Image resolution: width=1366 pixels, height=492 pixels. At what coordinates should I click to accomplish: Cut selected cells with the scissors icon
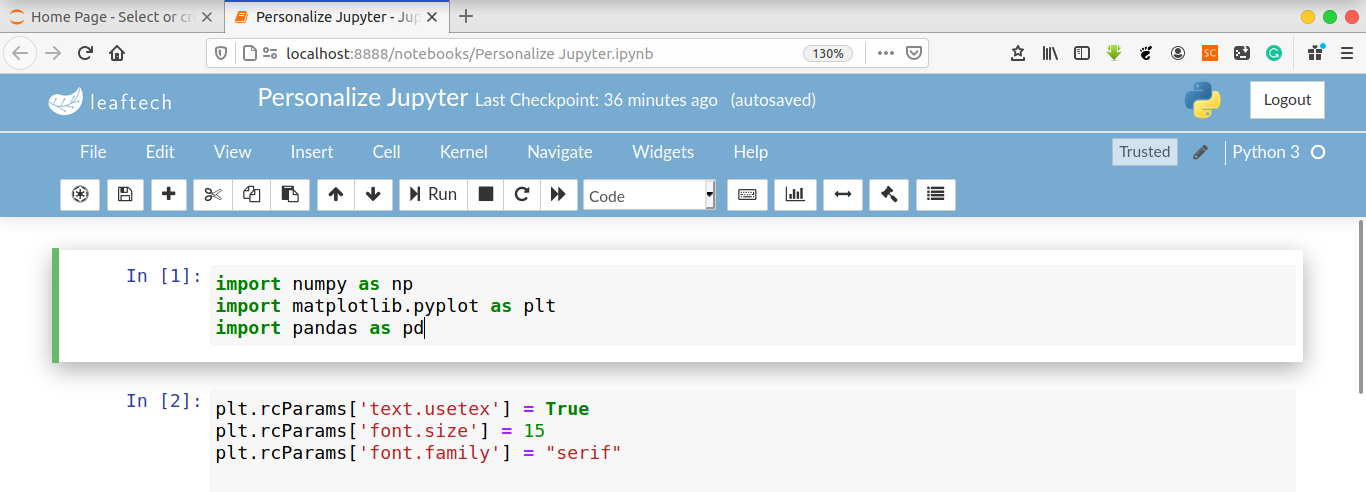213,195
